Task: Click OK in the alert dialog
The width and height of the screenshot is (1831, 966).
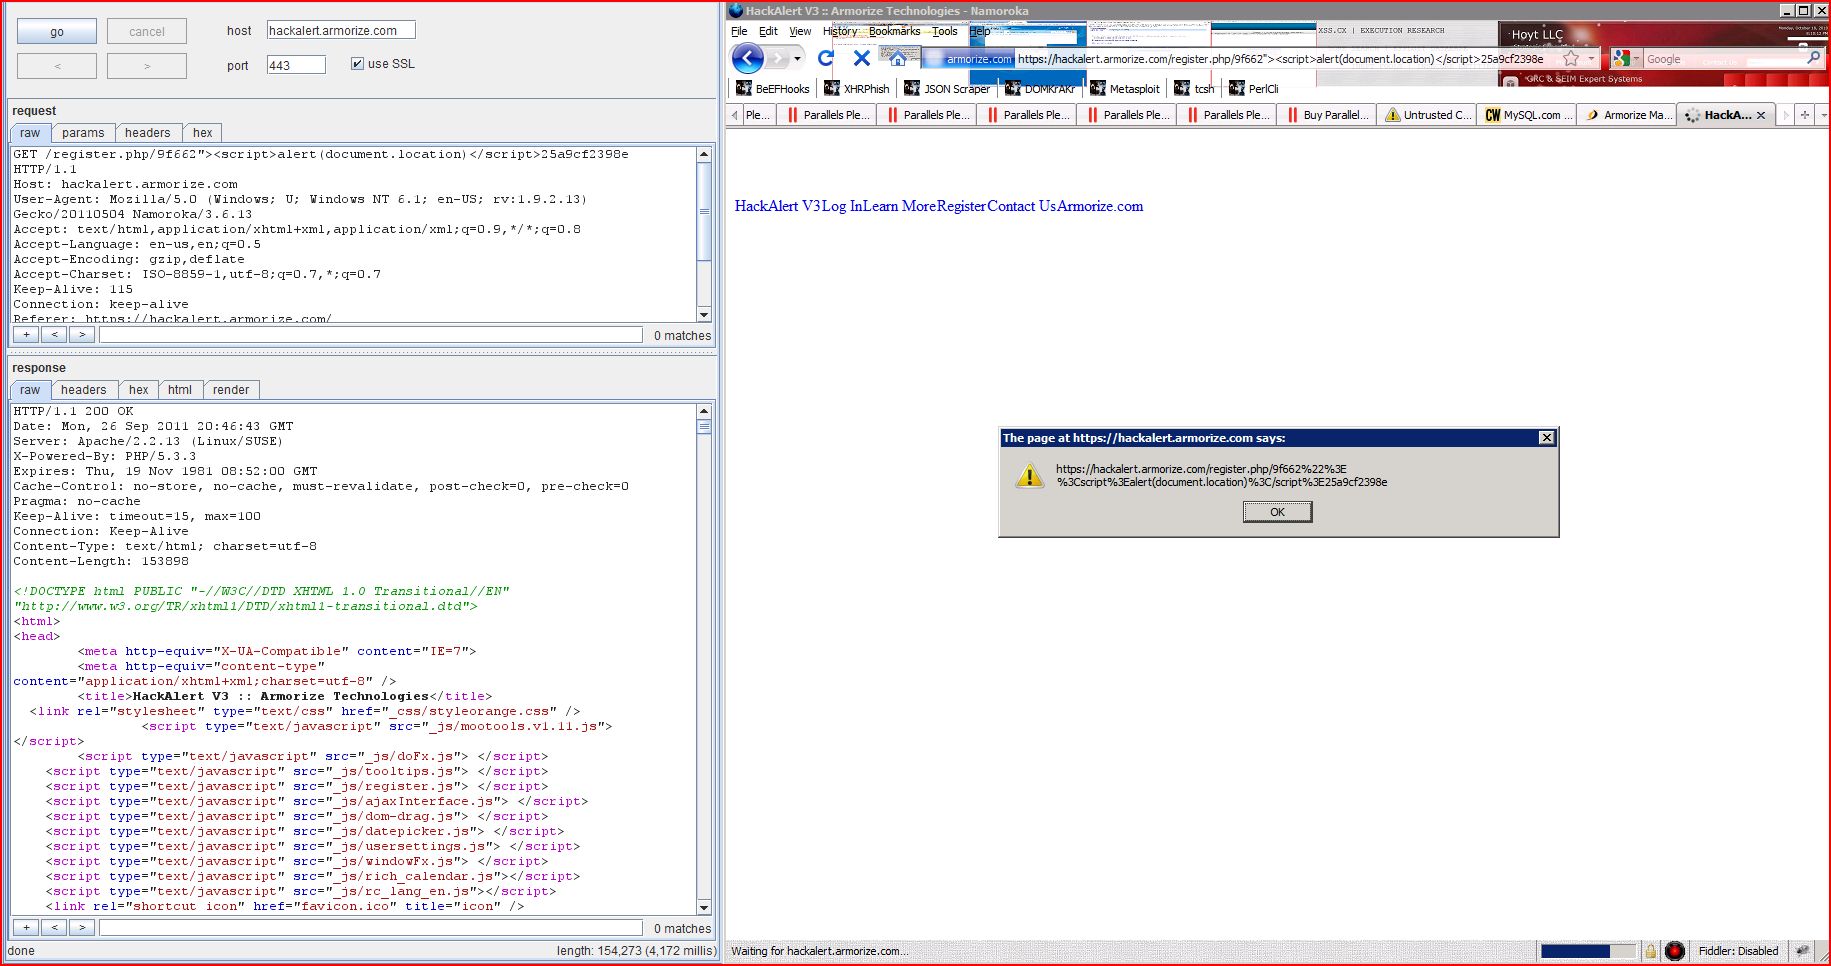Action: [x=1277, y=512]
